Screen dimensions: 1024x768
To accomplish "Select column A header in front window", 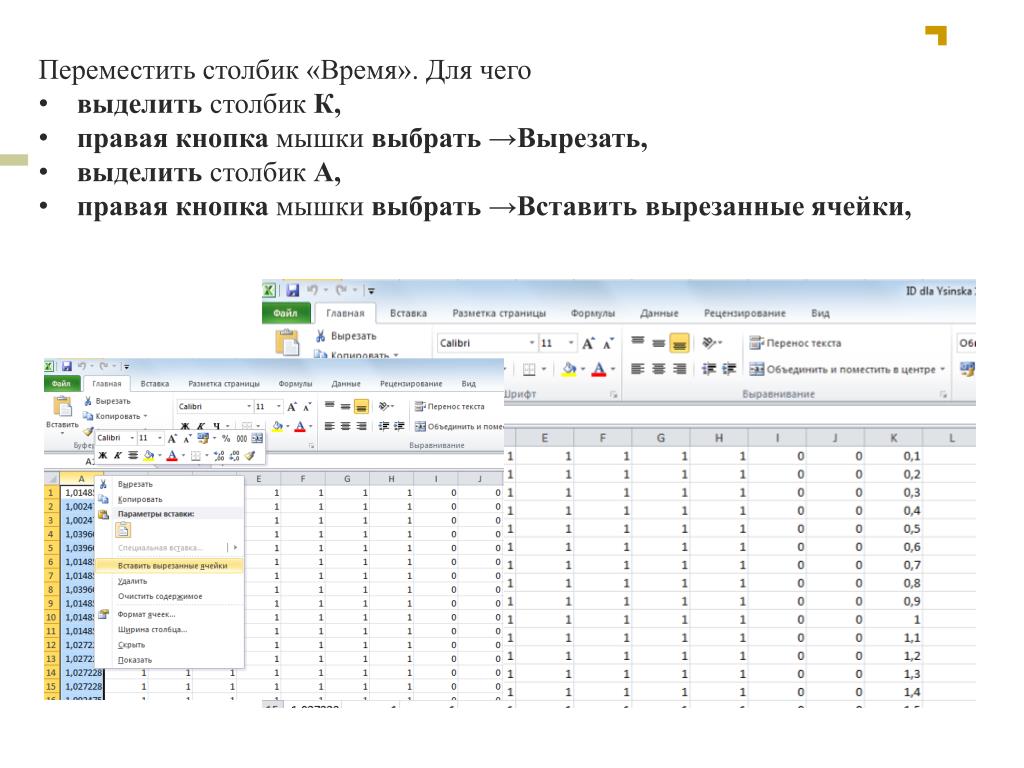I will point(82,479).
